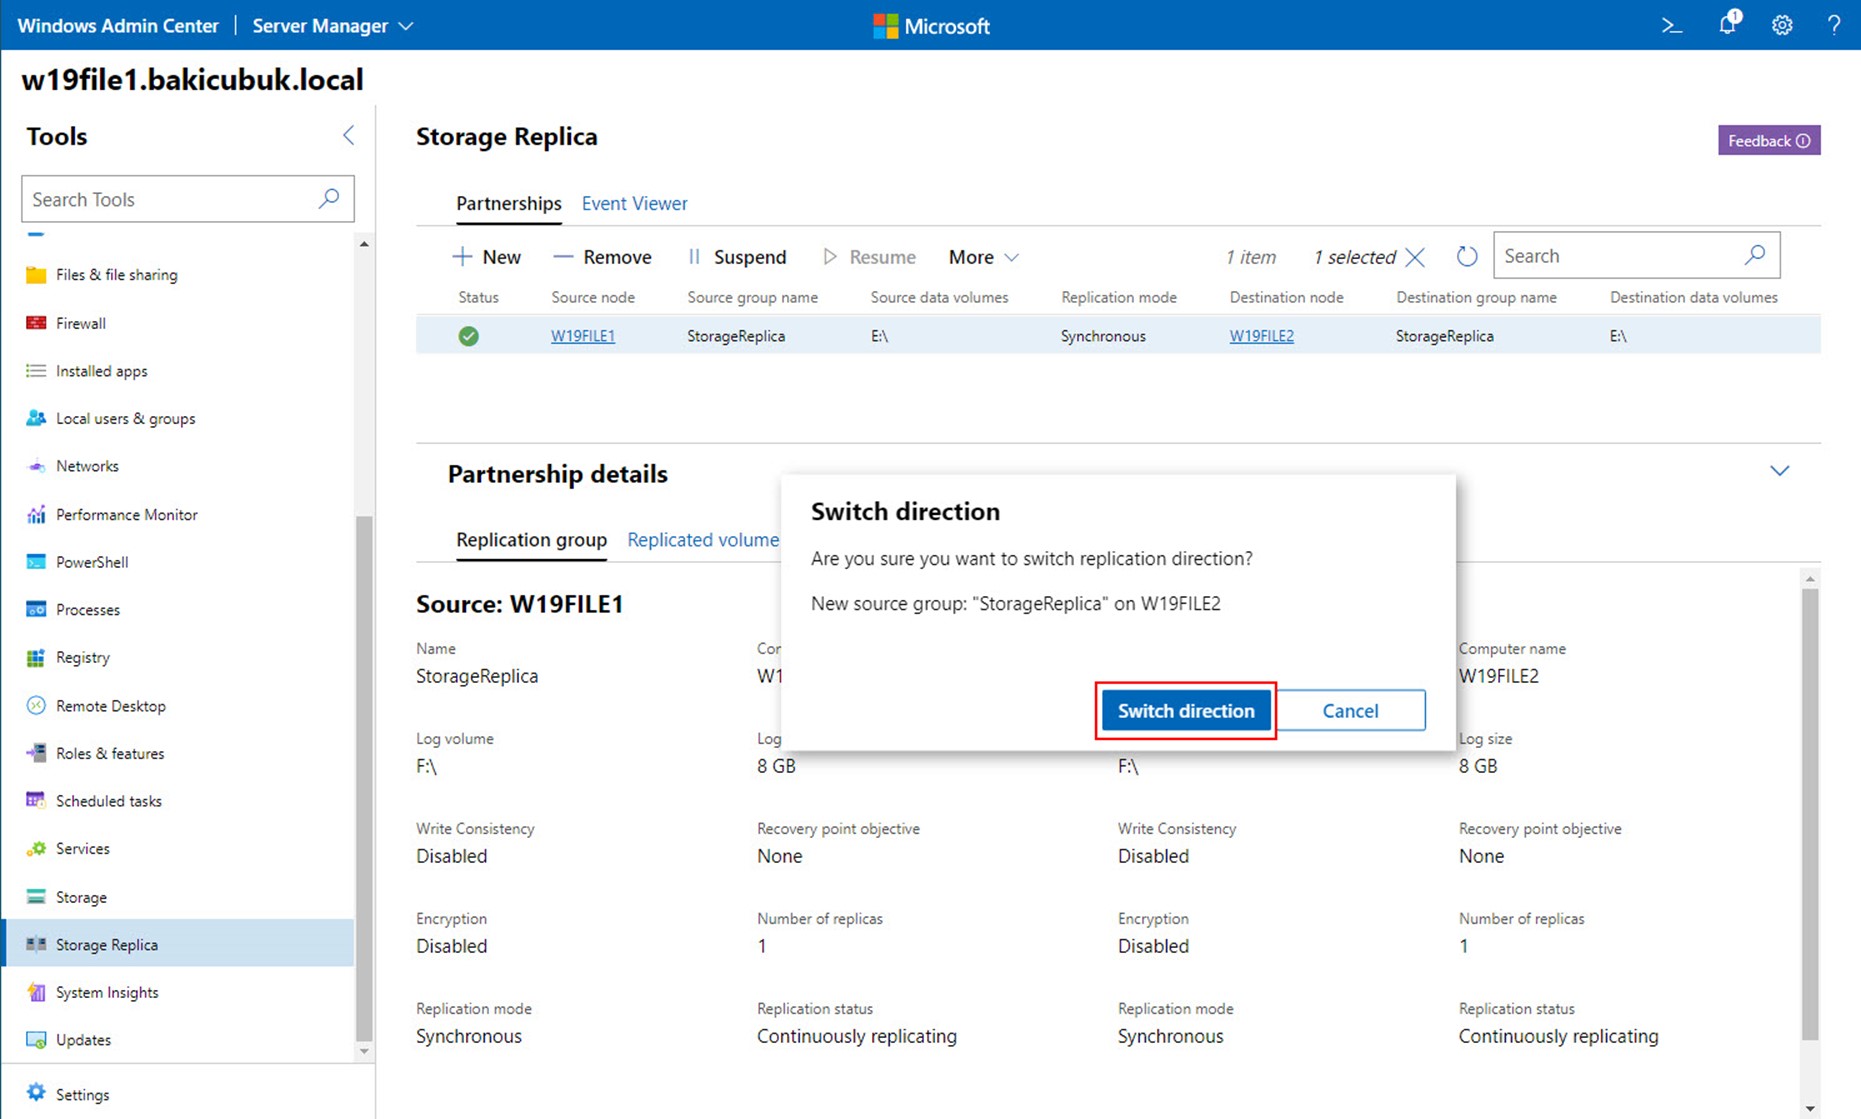The width and height of the screenshot is (1861, 1119).
Task: Confirm with the Switch direction button
Action: click(1186, 710)
